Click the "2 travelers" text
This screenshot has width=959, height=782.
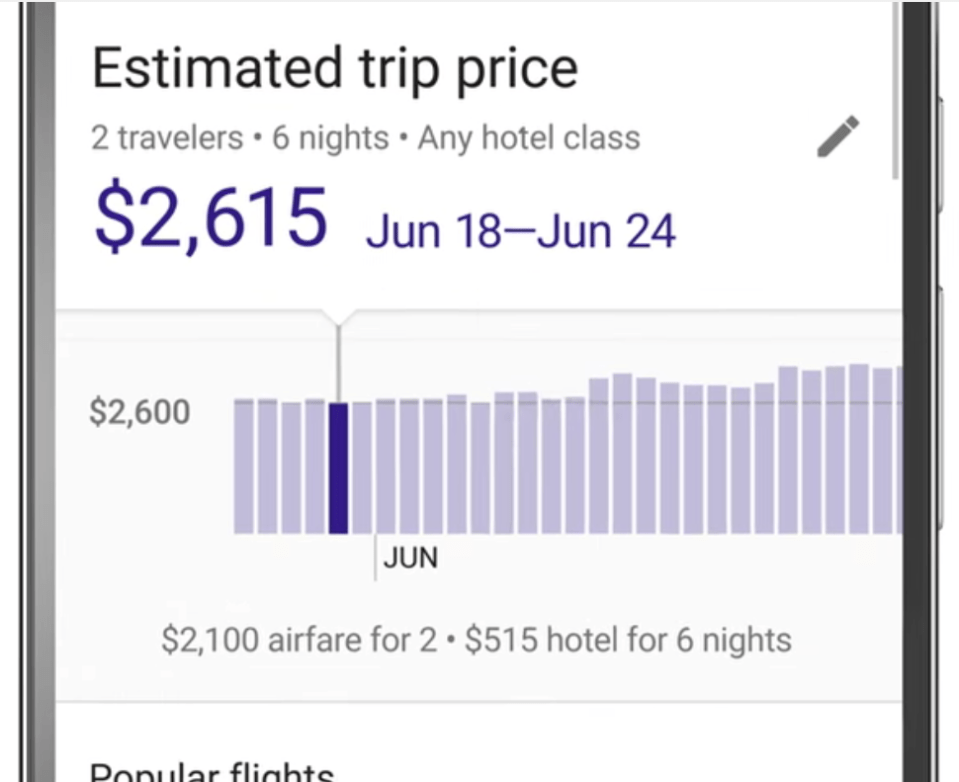[x=167, y=138]
